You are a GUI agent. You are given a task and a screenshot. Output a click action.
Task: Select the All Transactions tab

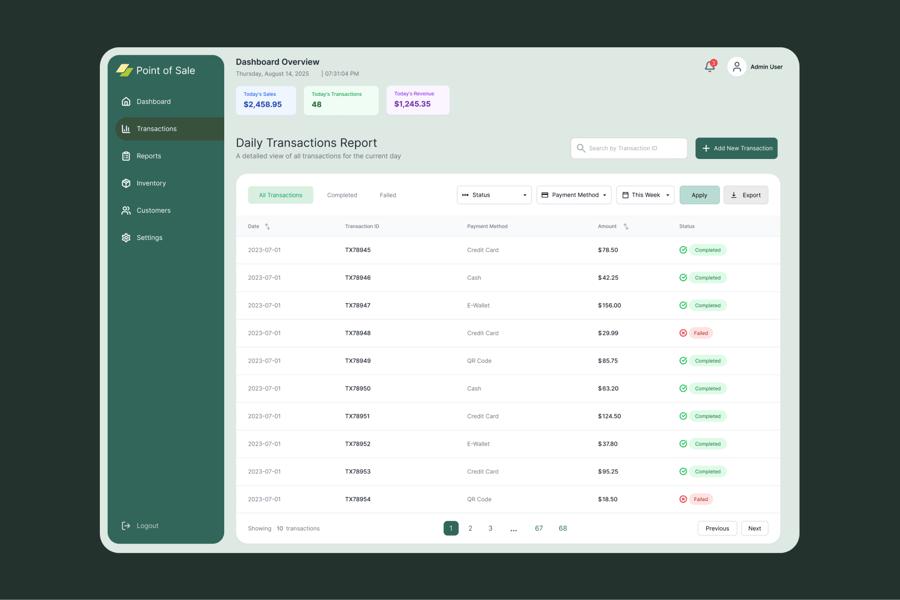point(281,195)
